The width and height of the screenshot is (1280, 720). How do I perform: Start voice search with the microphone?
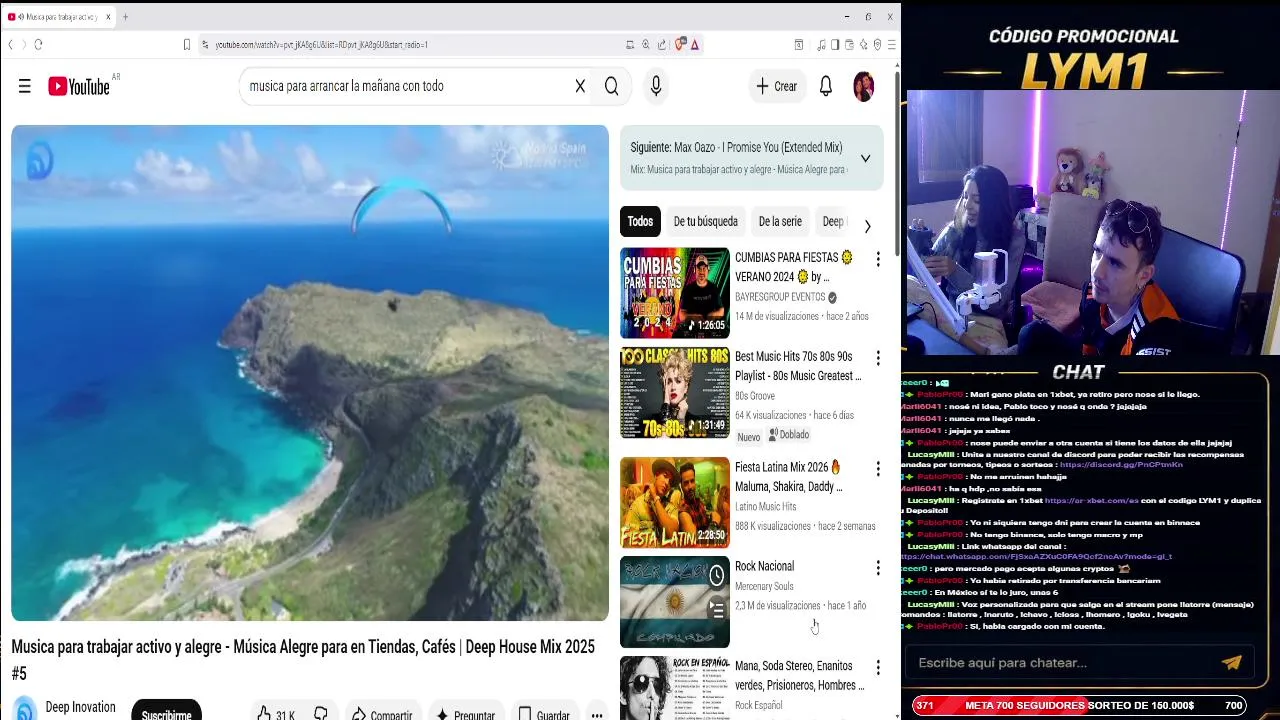coord(656,87)
